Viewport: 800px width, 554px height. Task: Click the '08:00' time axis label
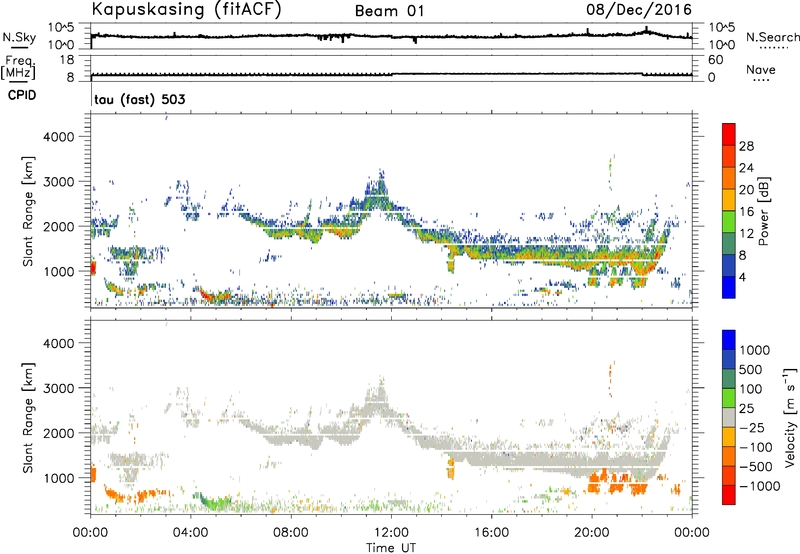click(291, 533)
